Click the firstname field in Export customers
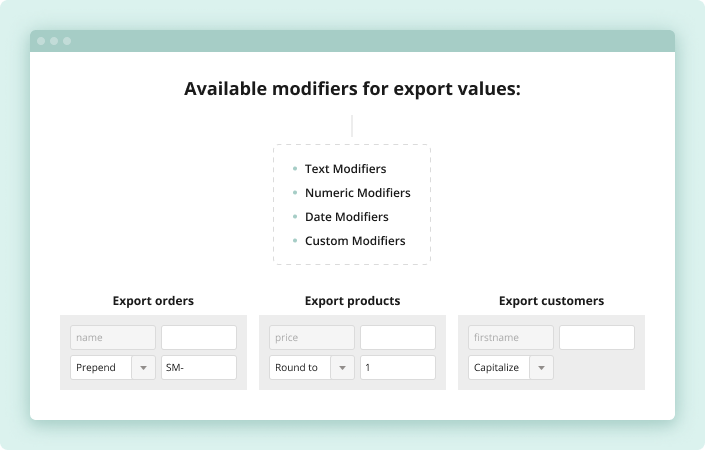 coord(510,338)
